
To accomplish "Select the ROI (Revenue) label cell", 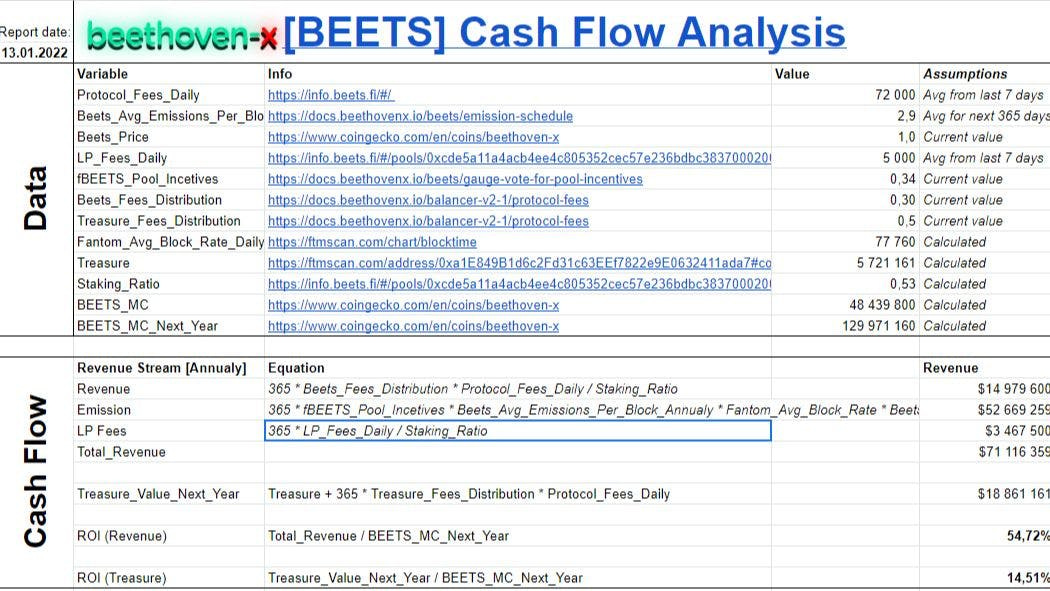I will tap(169, 536).
